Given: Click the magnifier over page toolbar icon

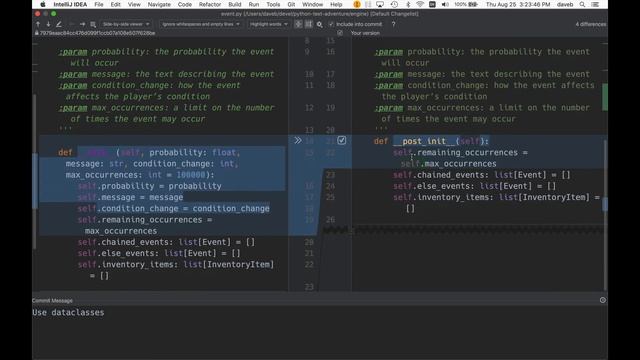Looking at the screenshot, I should [93, 24].
